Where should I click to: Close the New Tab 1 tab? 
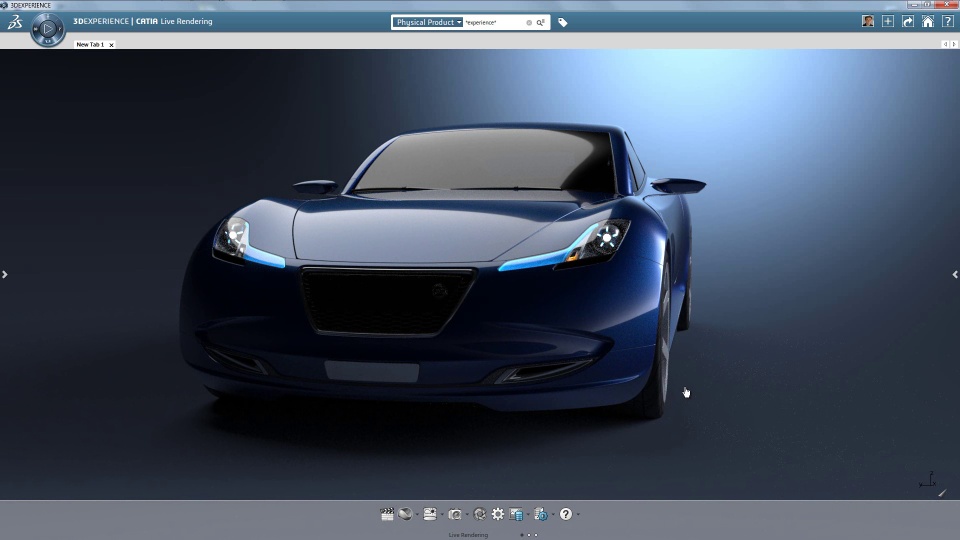111,45
